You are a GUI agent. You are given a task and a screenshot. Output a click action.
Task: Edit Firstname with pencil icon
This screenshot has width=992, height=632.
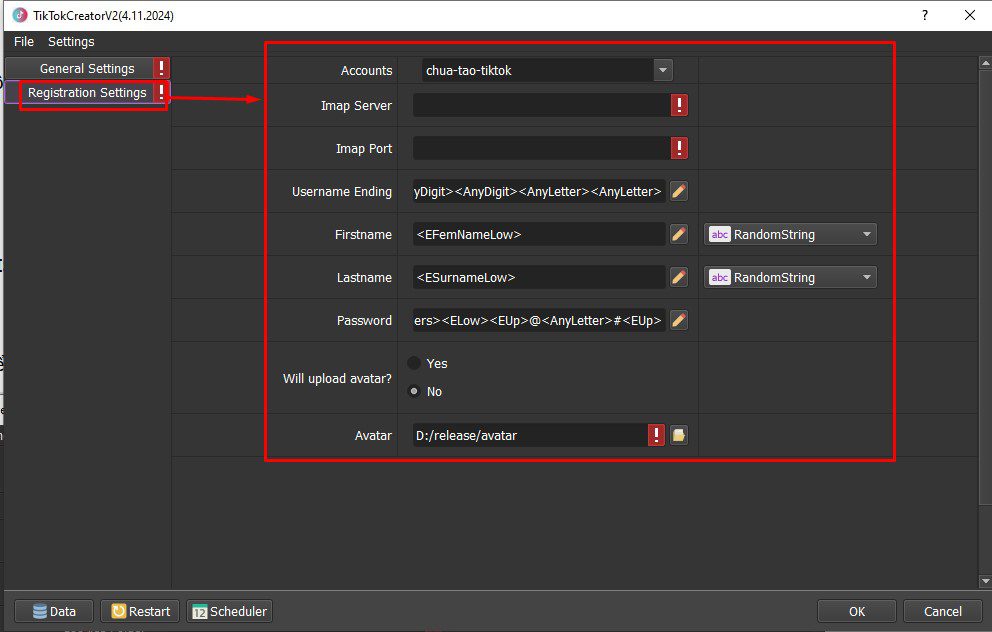pos(678,234)
